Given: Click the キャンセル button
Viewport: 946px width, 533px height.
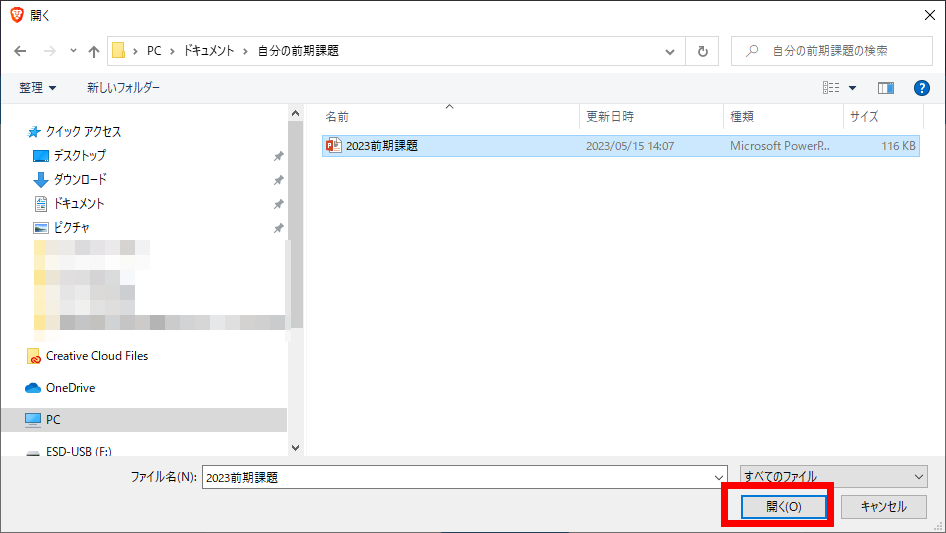Looking at the screenshot, I should click(884, 506).
